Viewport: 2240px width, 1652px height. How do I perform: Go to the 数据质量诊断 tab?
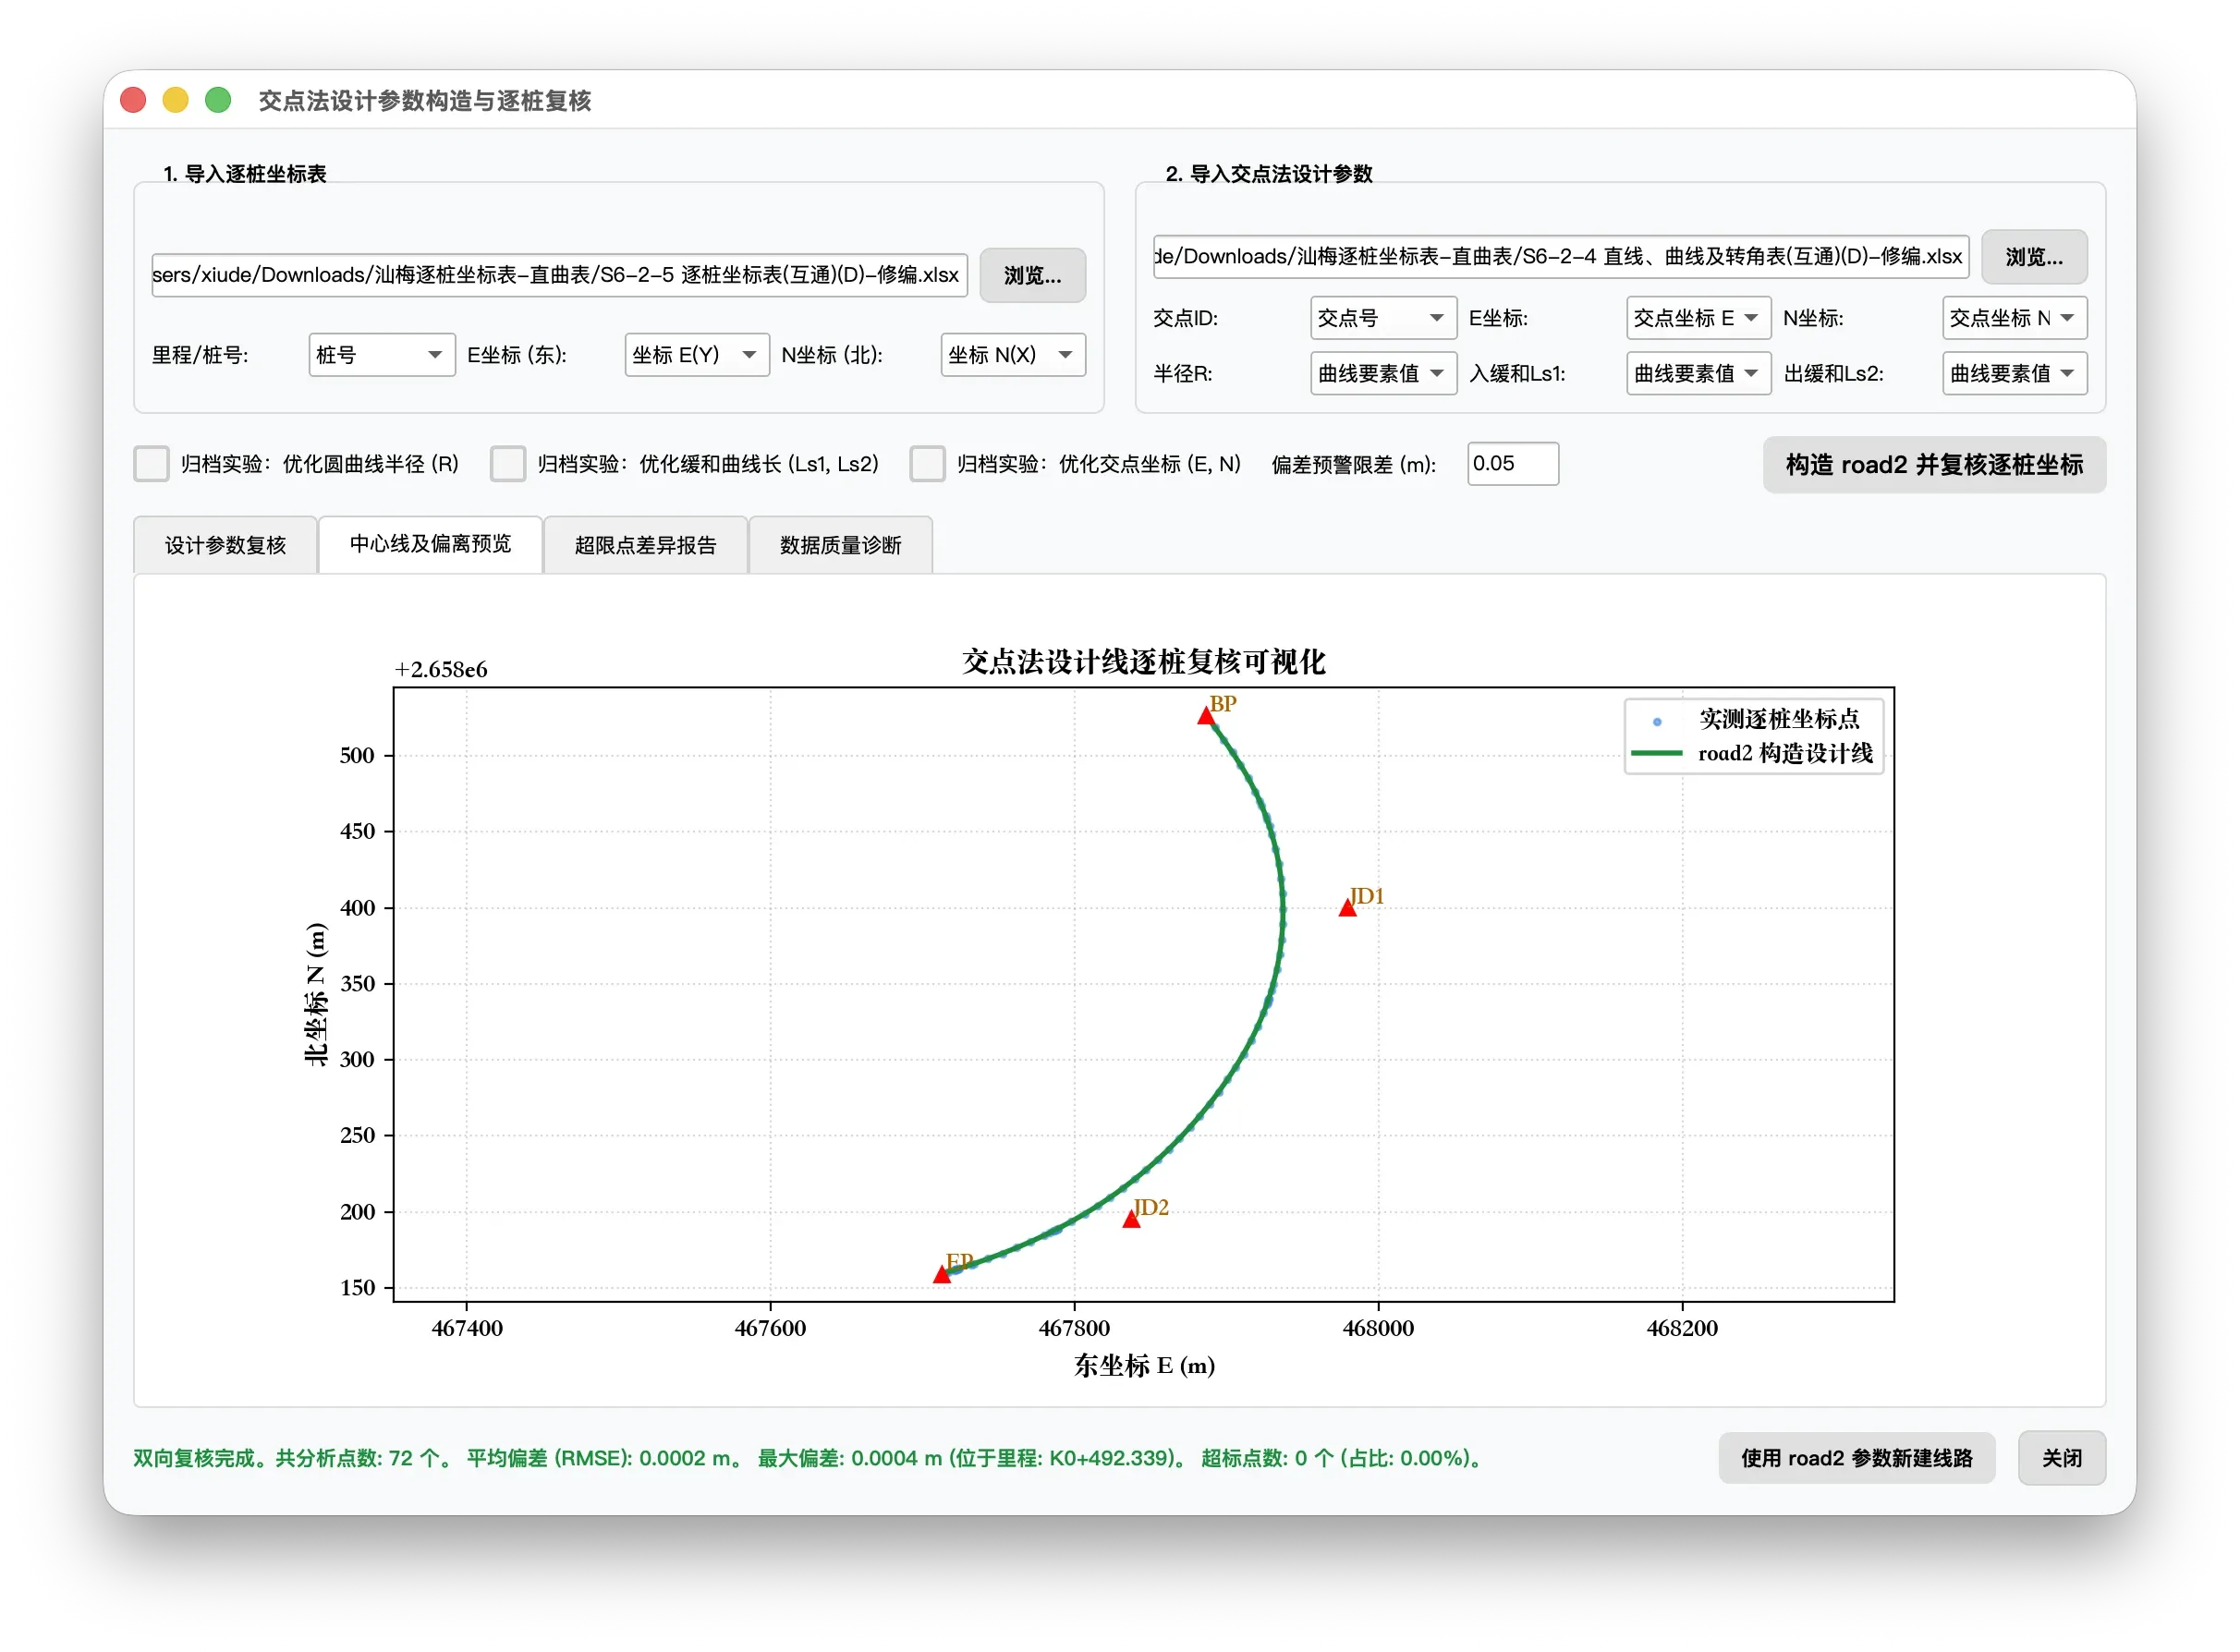[841, 545]
